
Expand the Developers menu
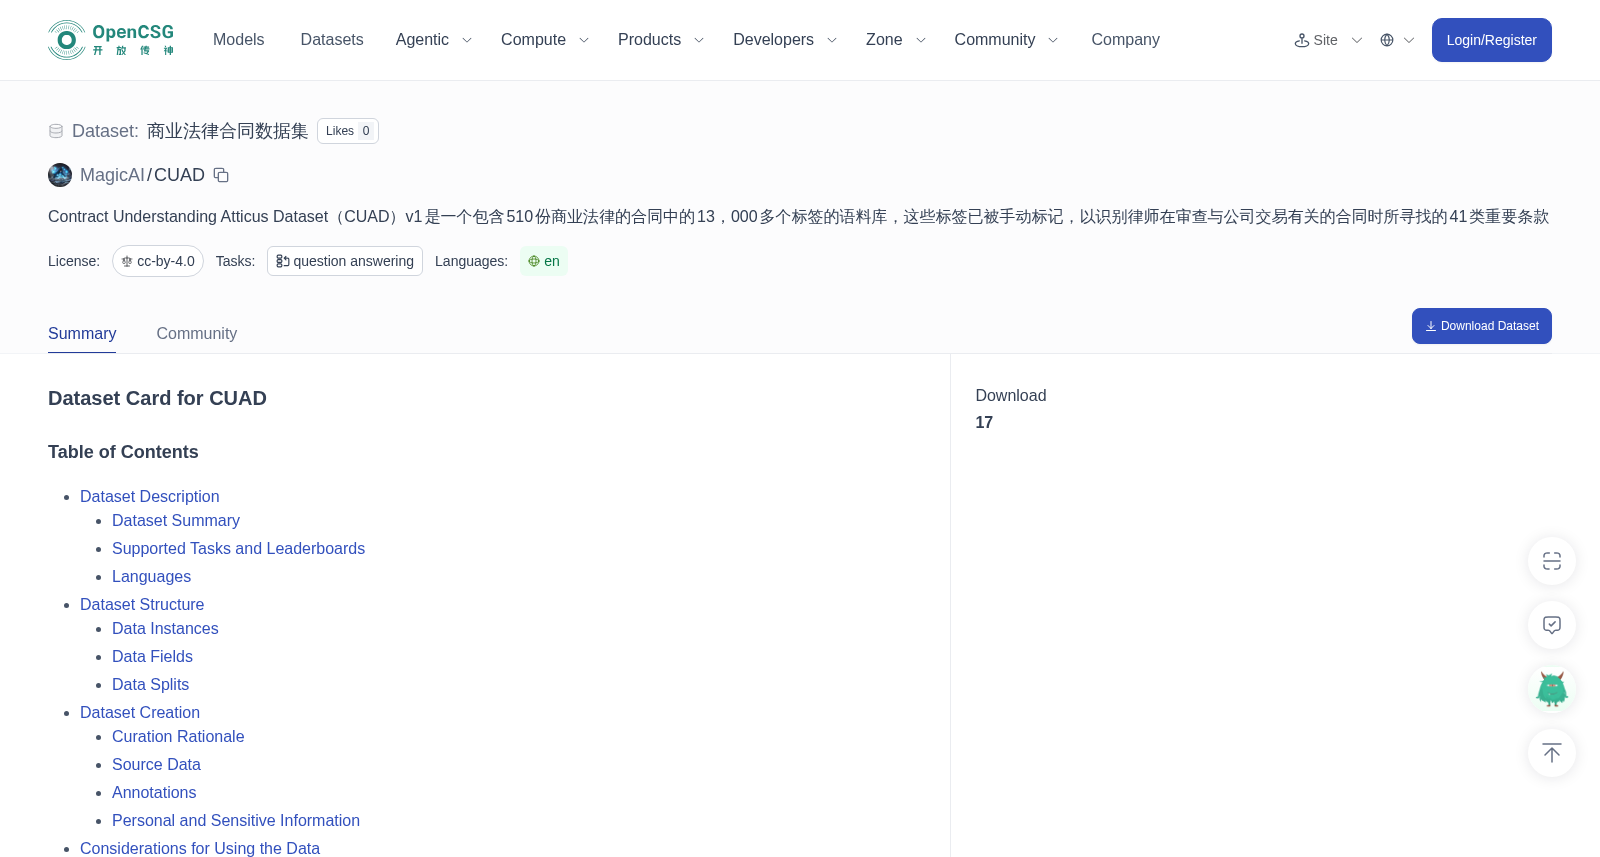tap(785, 40)
